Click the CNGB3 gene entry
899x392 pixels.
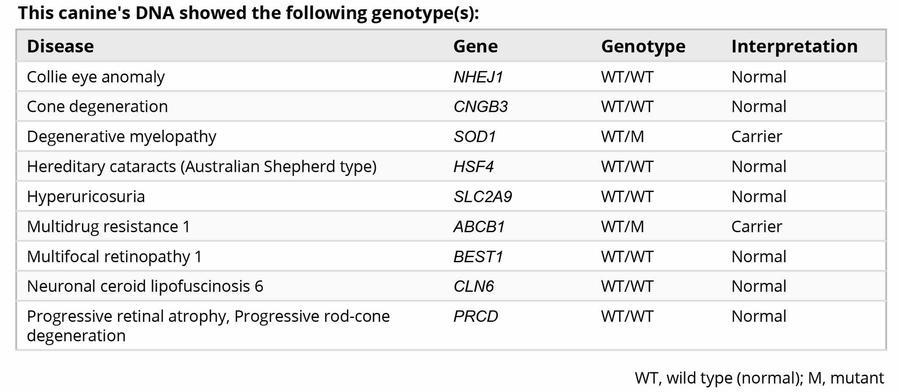tap(480, 107)
